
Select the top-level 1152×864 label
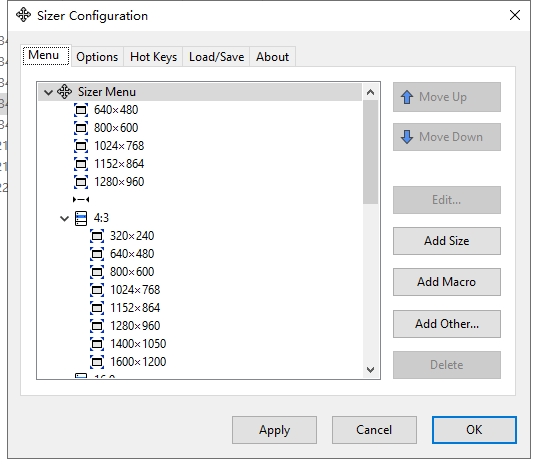[119, 164]
